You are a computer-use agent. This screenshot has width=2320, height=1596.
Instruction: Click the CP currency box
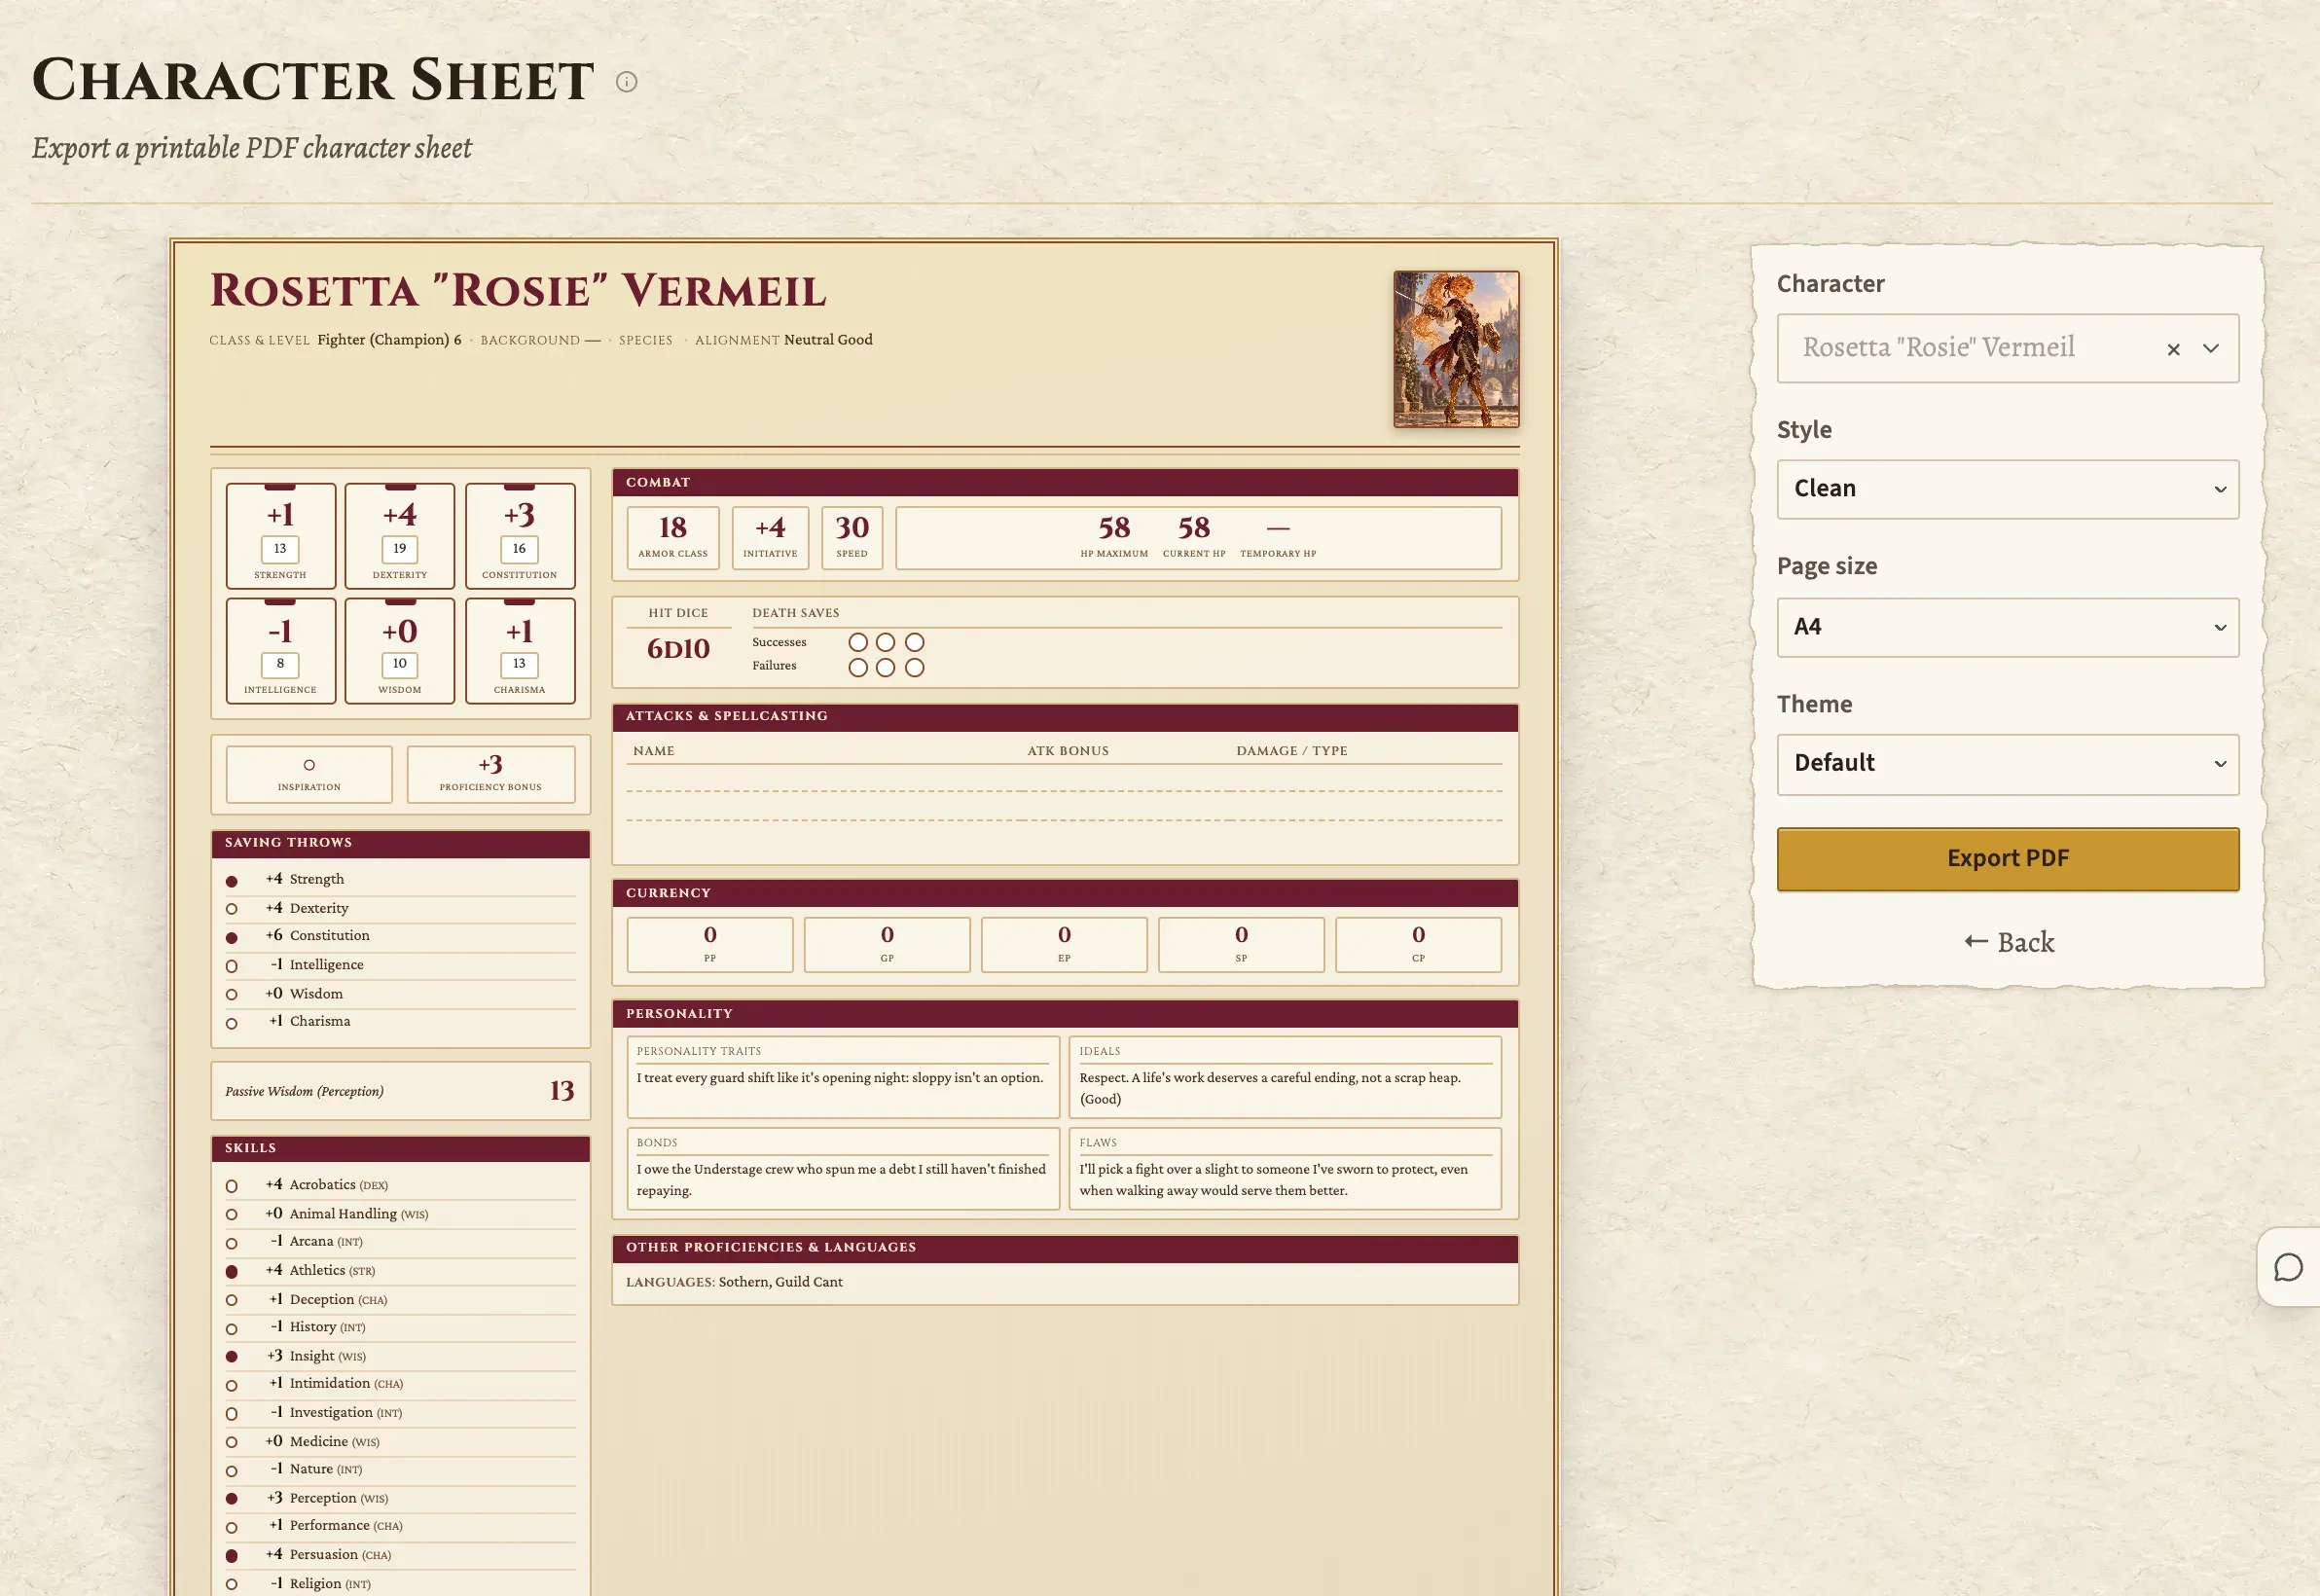(1418, 944)
